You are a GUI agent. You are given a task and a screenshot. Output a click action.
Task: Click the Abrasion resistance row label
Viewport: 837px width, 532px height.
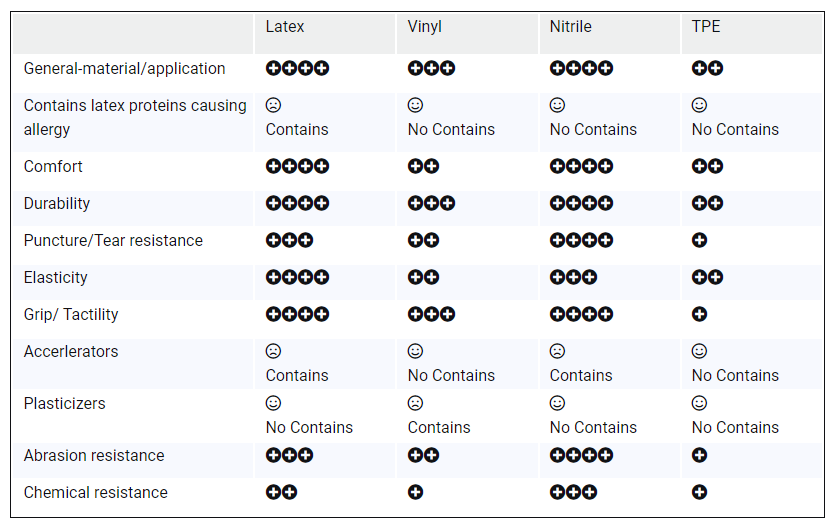(x=94, y=456)
